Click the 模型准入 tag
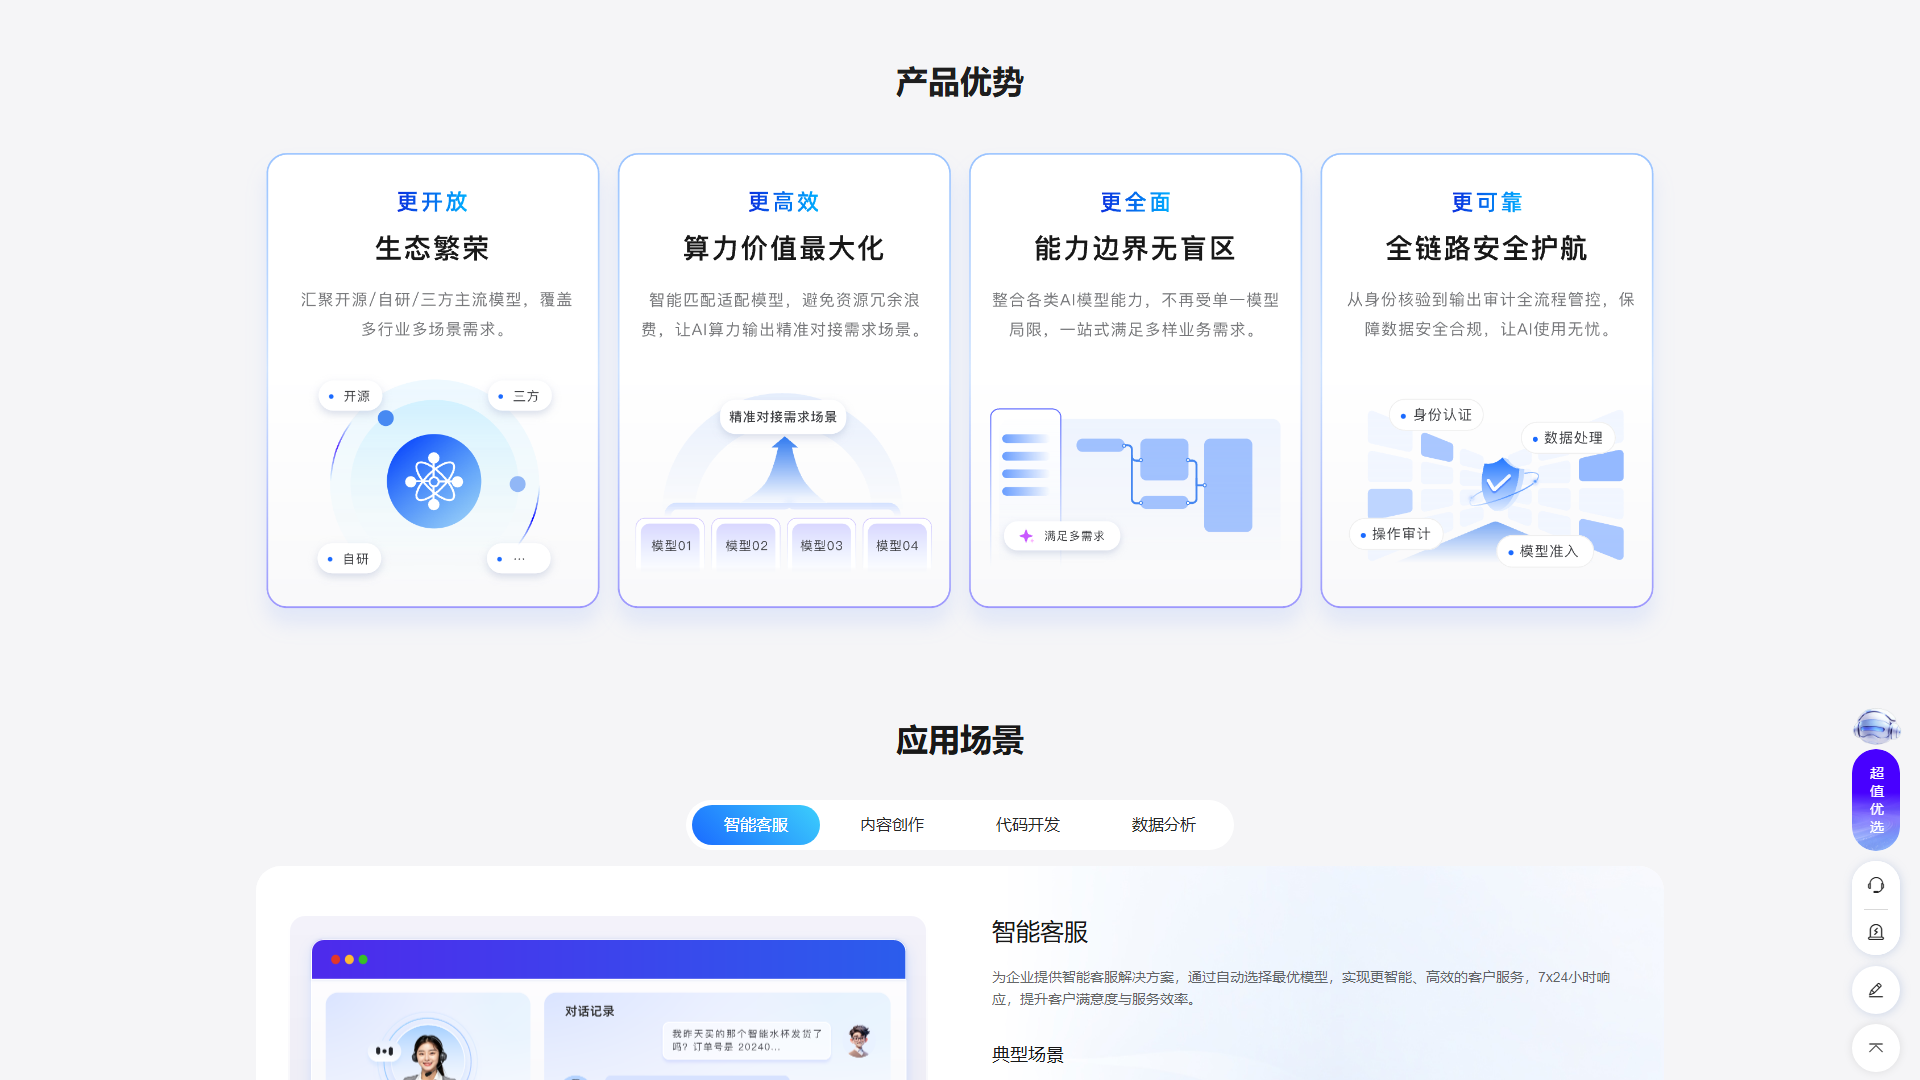The height and width of the screenshot is (1080, 1920). (1544, 551)
